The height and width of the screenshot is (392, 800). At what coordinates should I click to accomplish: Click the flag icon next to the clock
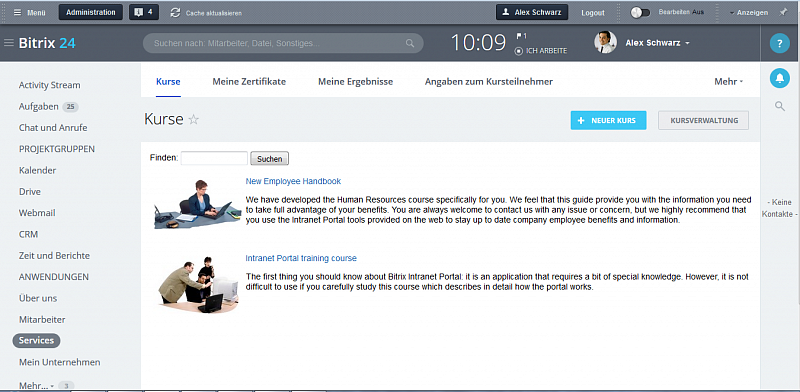519,36
